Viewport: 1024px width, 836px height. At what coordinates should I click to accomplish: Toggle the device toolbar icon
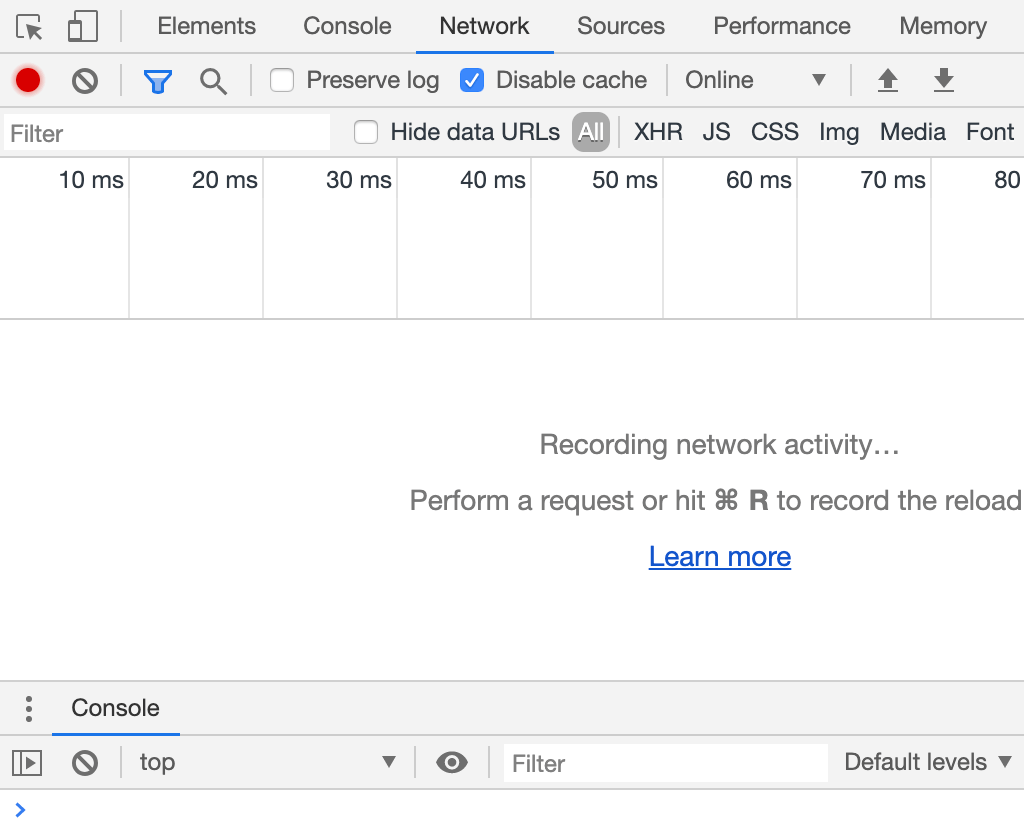(x=83, y=27)
